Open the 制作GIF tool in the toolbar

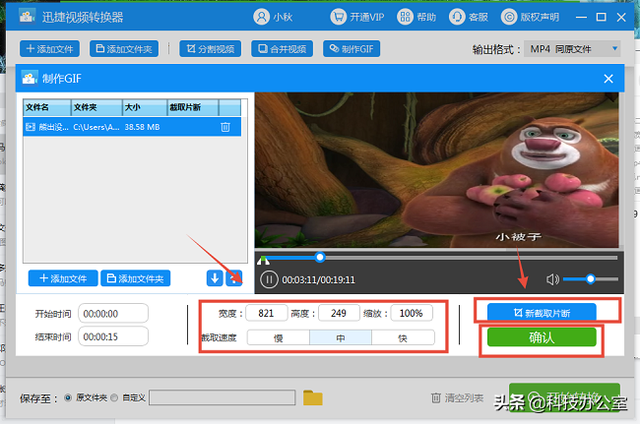pyautogui.click(x=351, y=49)
